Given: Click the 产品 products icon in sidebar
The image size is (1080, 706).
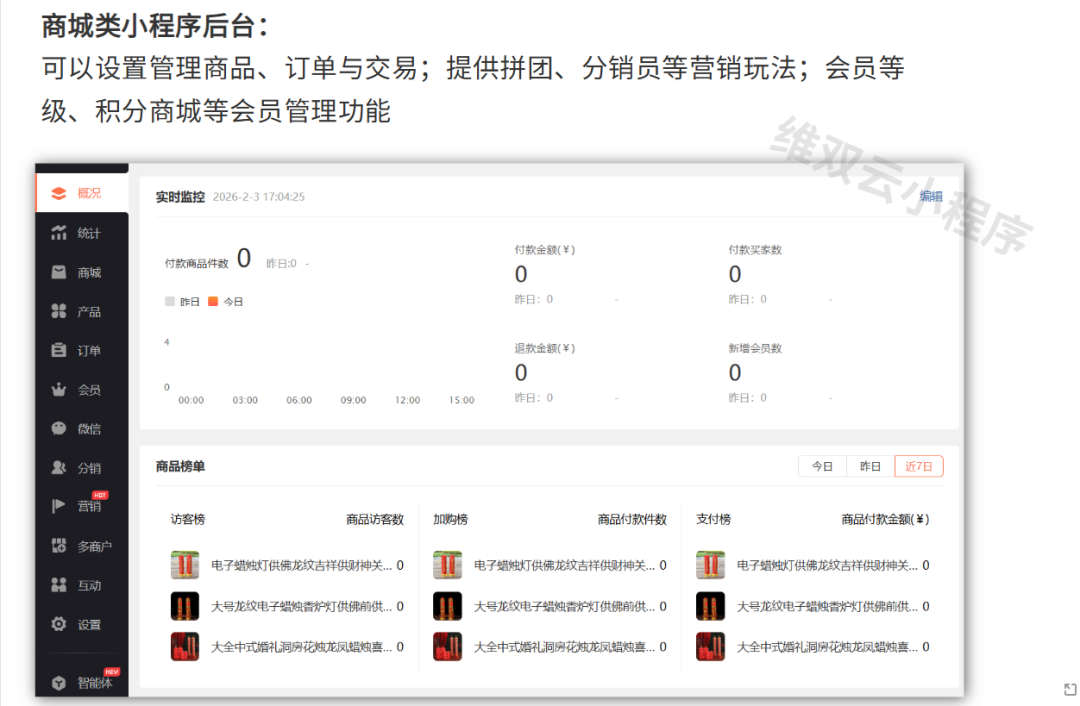Looking at the screenshot, I should click(59, 311).
